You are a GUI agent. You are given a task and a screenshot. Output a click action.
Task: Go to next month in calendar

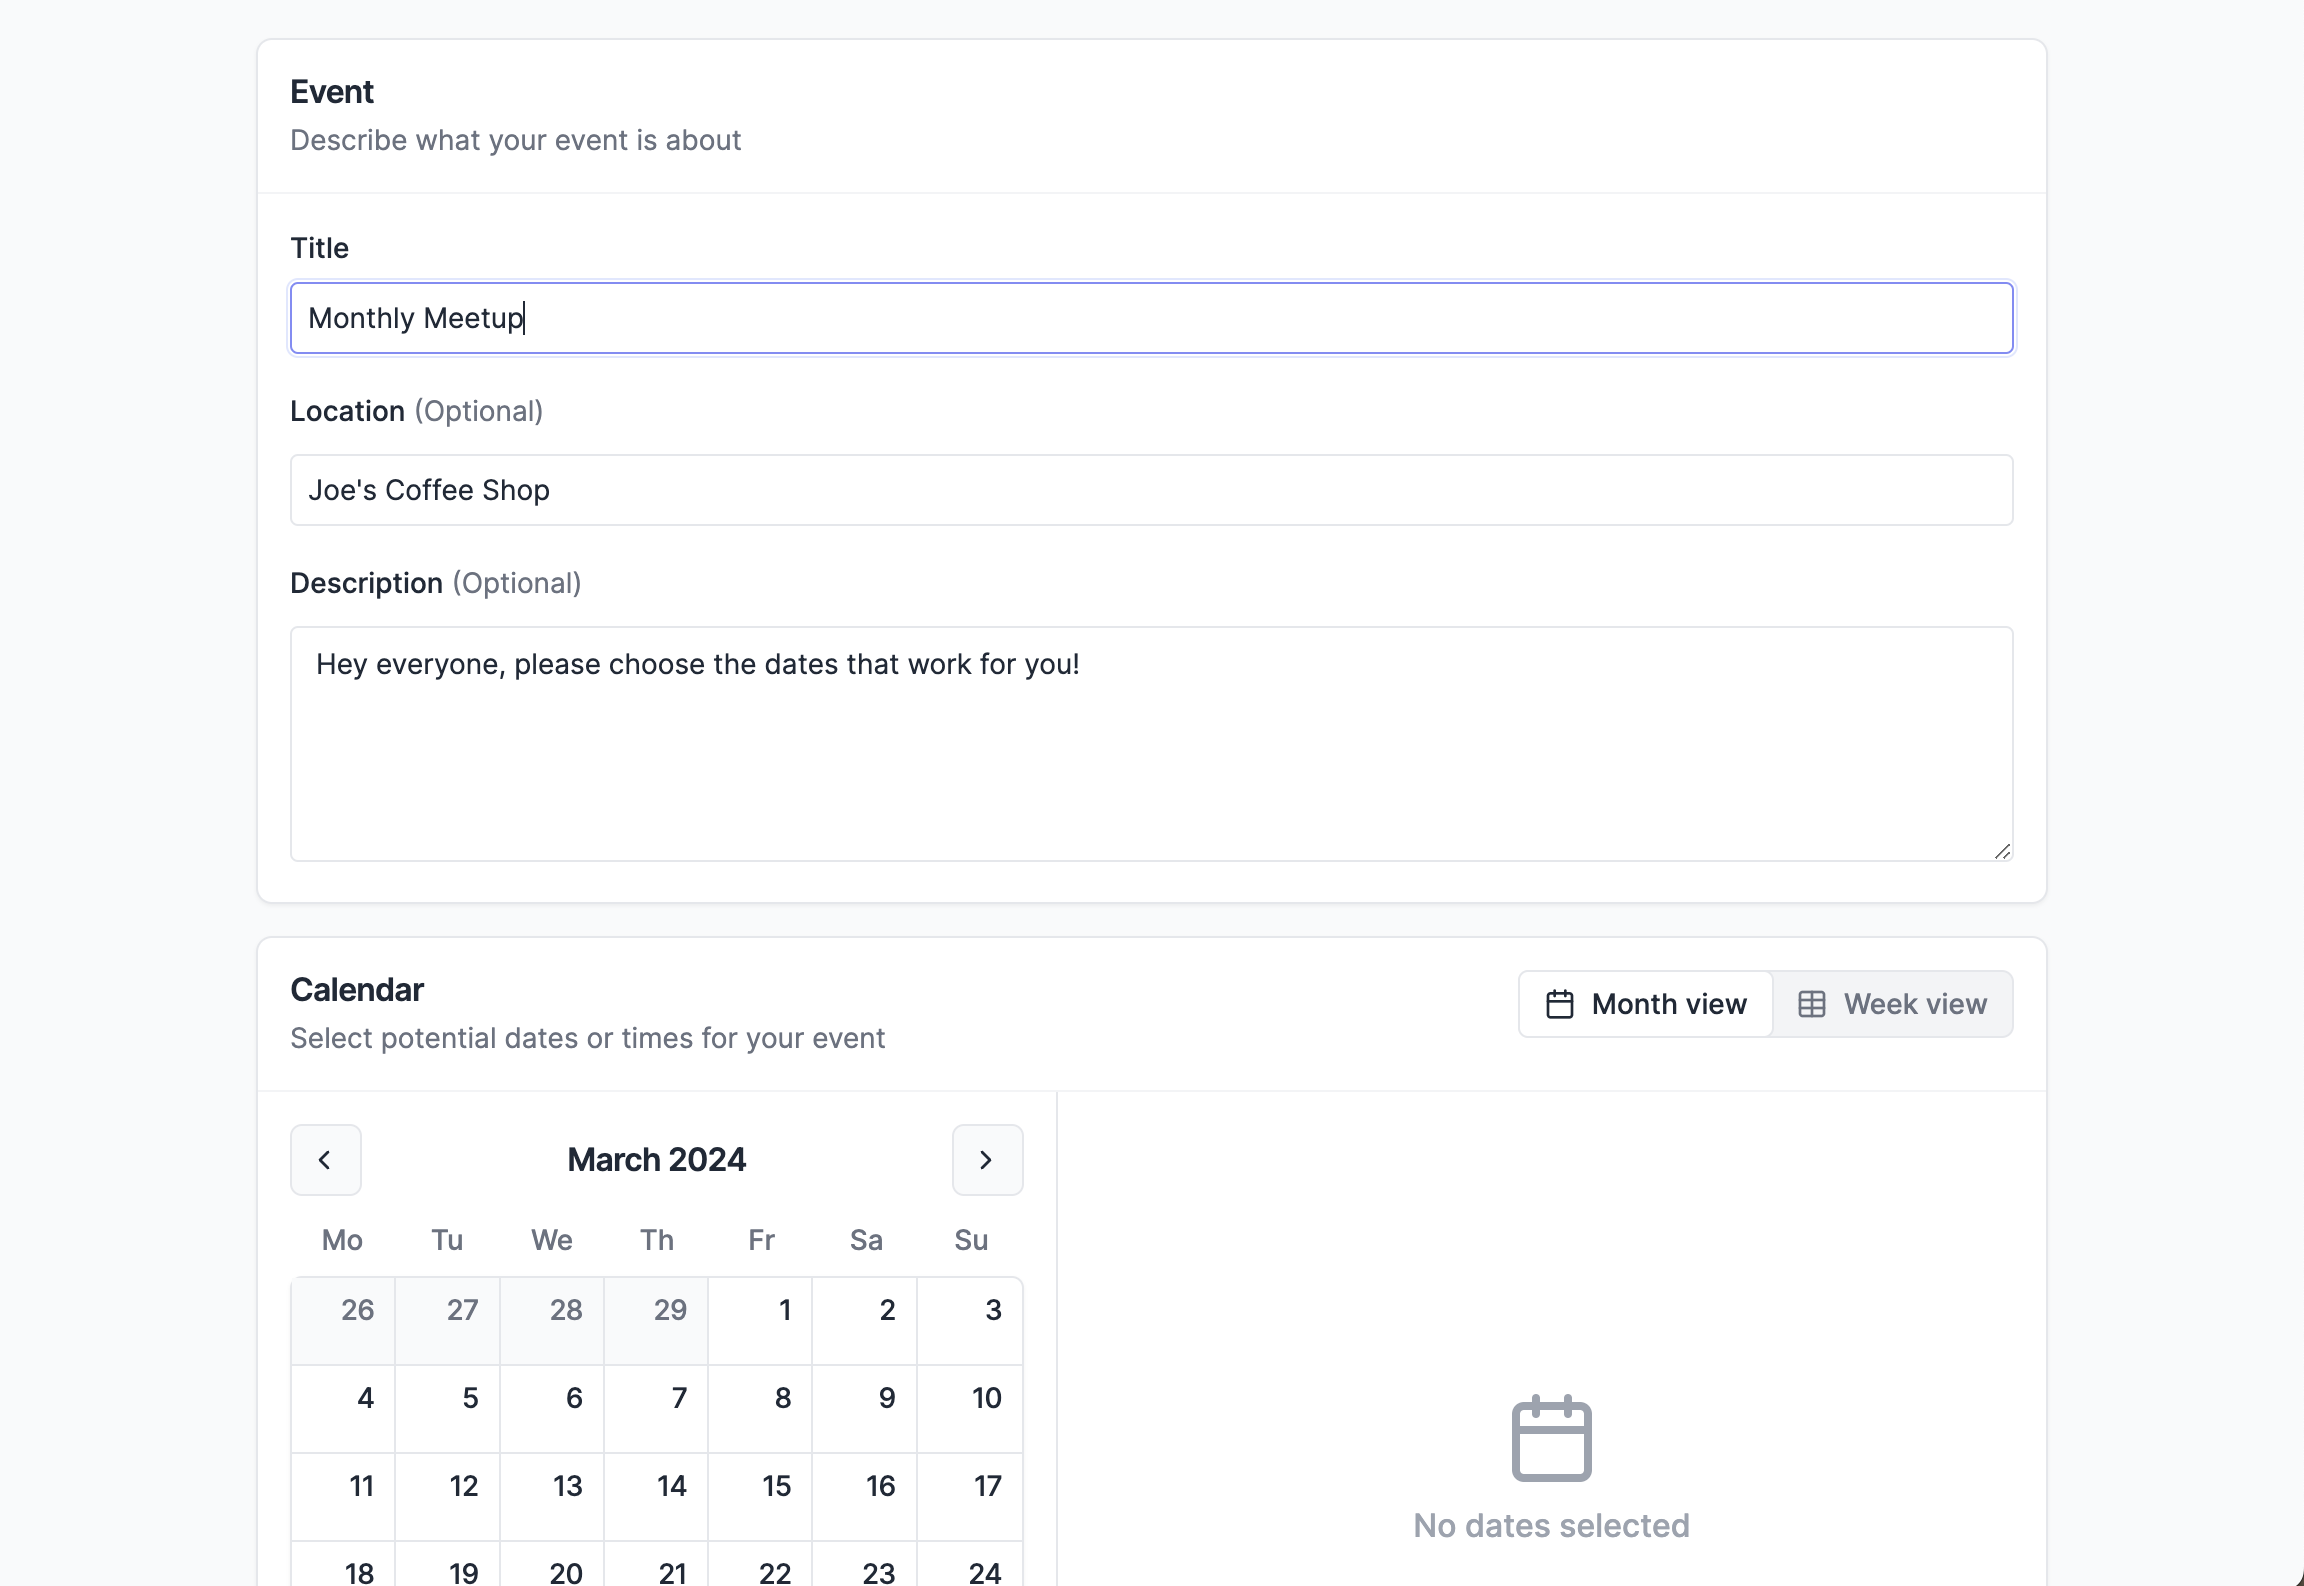coord(987,1160)
